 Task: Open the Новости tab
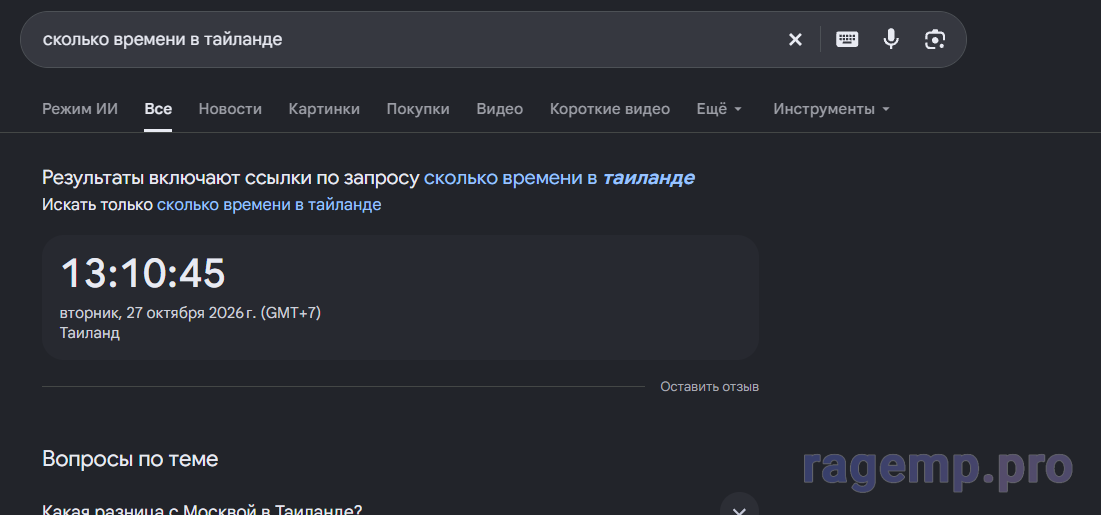[230, 109]
